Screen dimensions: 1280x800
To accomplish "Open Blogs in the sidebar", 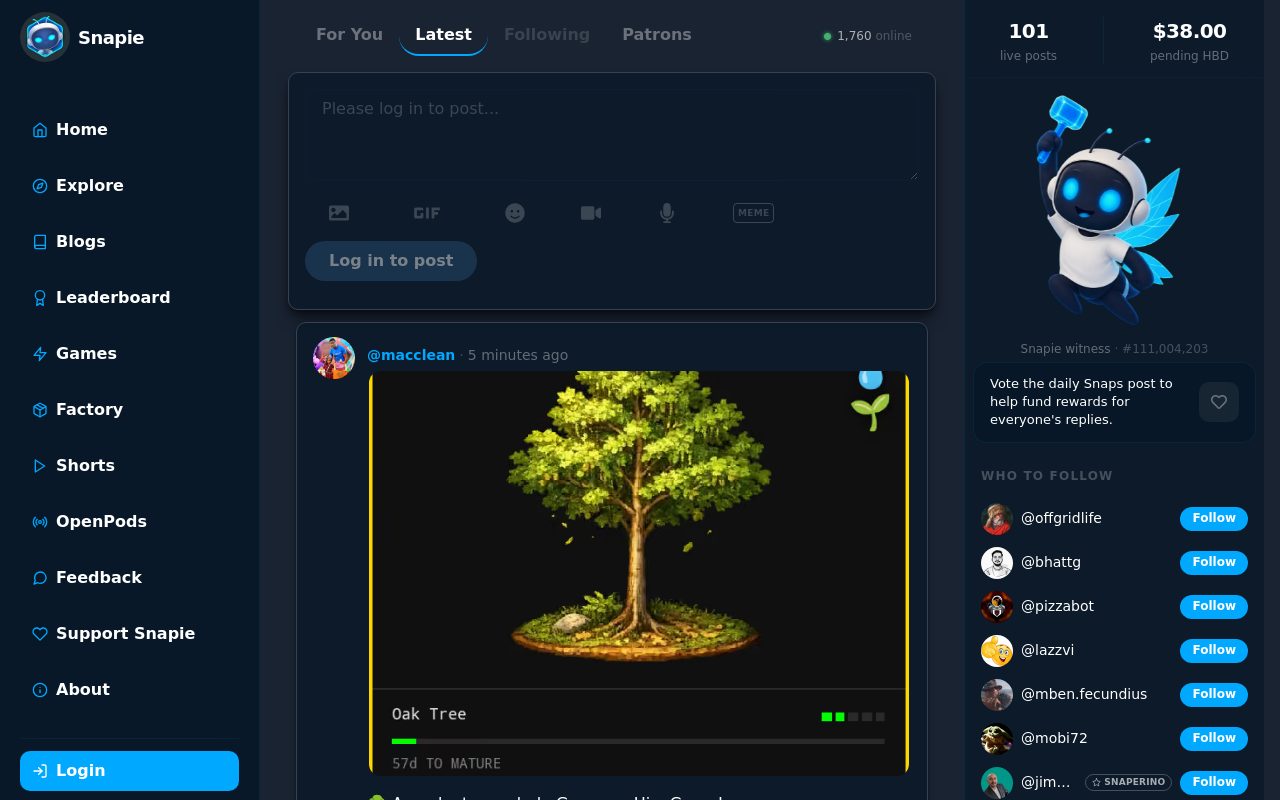I will [x=129, y=241].
